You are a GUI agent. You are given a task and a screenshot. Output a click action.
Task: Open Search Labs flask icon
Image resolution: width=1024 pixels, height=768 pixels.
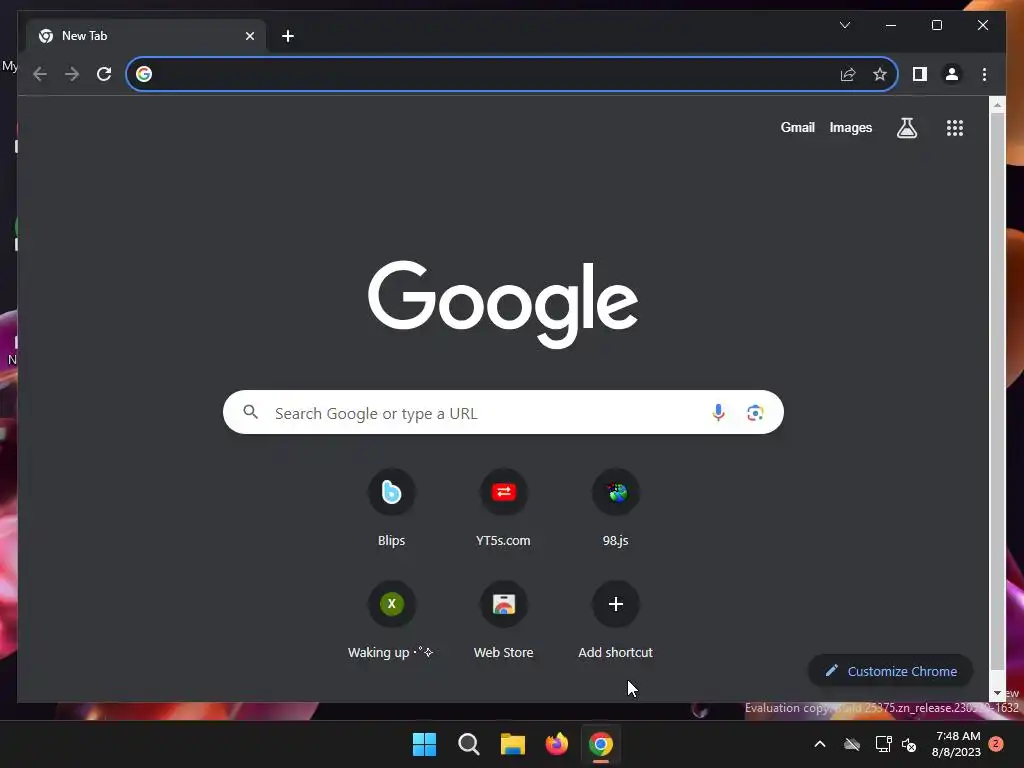pyautogui.click(x=906, y=128)
